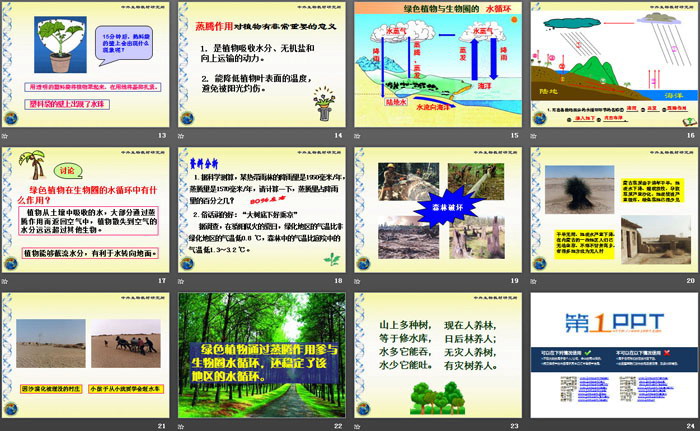
Task: Select slide 22 with green forest road
Action: 262,356
